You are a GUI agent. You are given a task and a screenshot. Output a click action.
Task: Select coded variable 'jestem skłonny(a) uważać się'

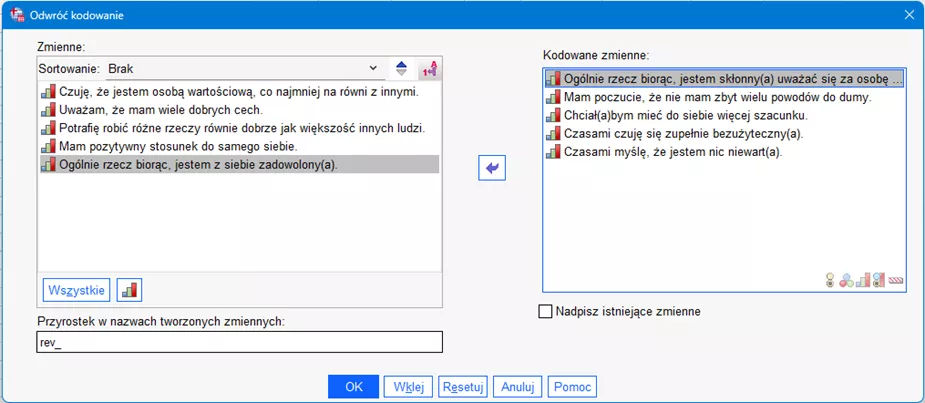724,78
